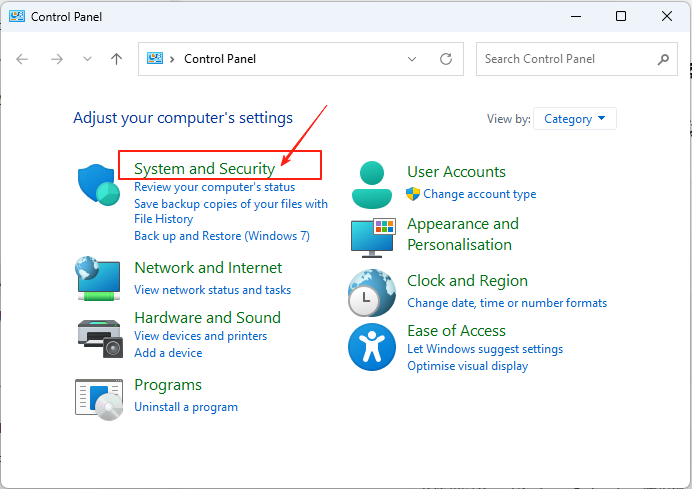Open View network status and tasks
This screenshot has width=692, height=489.
[212, 290]
